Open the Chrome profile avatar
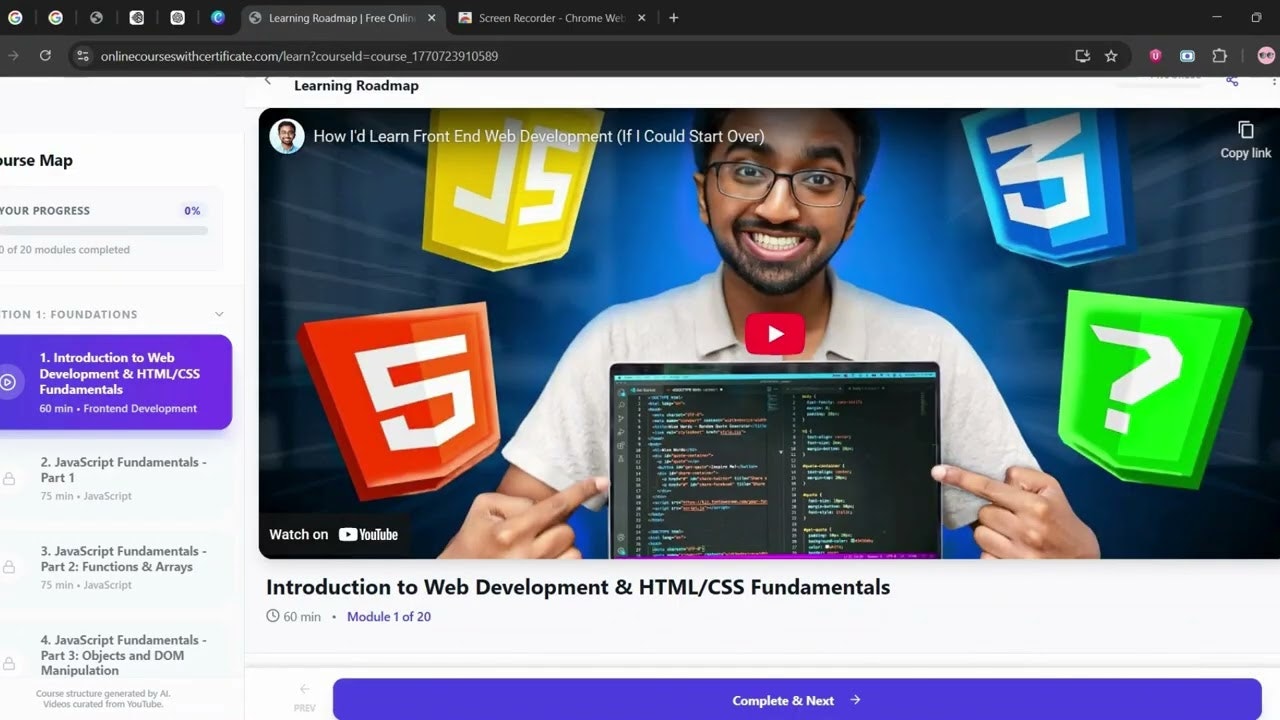The width and height of the screenshot is (1280, 720). (1266, 56)
